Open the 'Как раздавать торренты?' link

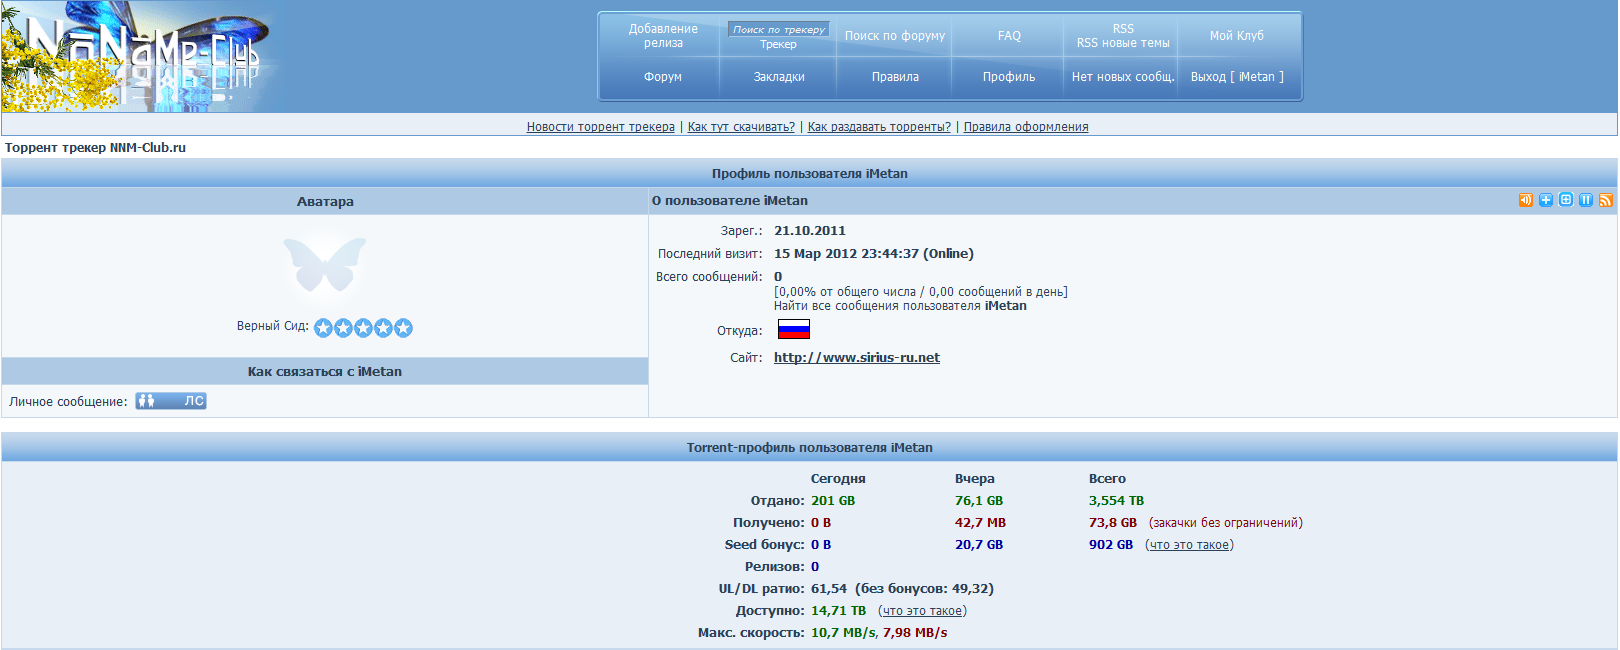pyautogui.click(x=878, y=127)
